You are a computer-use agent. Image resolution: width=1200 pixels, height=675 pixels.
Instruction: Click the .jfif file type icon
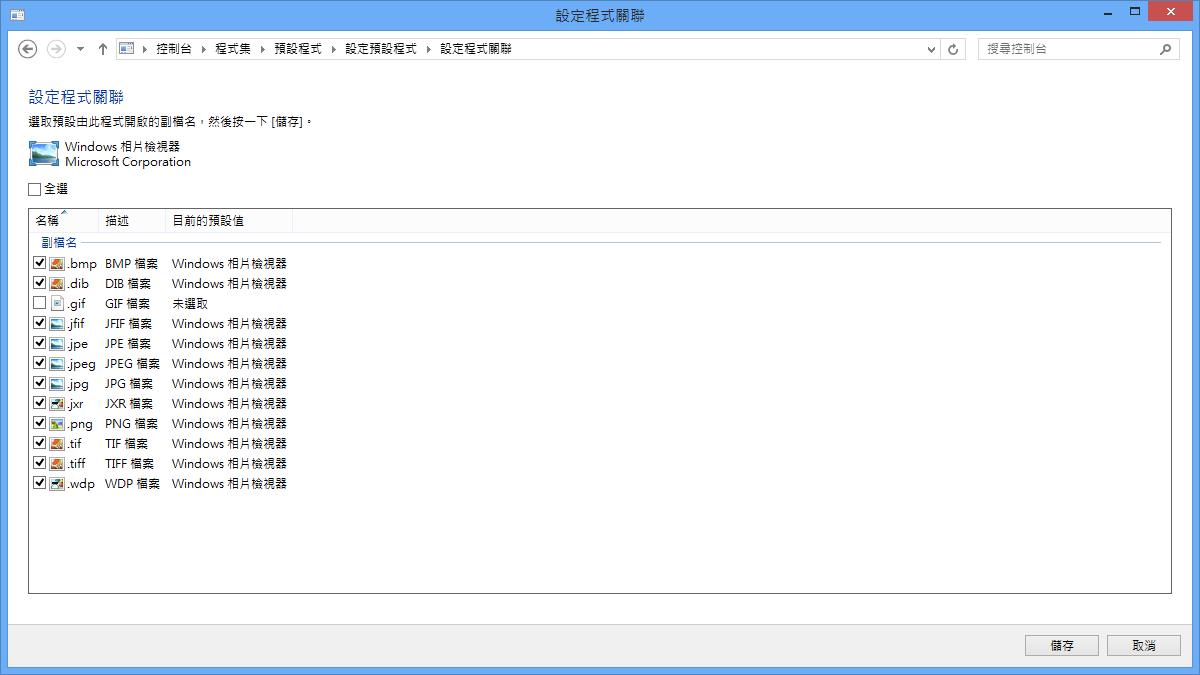(x=57, y=323)
